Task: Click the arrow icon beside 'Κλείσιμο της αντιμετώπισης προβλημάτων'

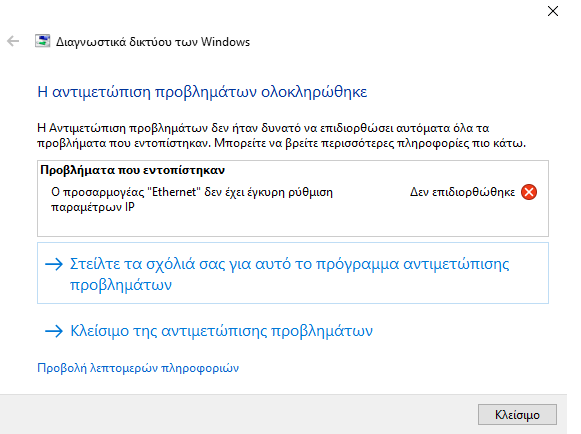Action: tap(54, 331)
